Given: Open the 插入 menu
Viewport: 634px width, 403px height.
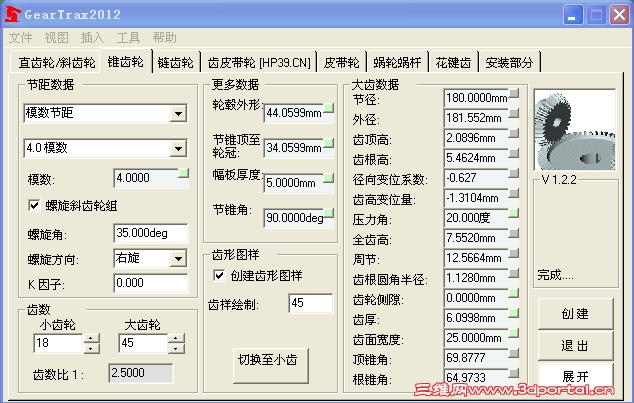Looking at the screenshot, I should (93, 38).
